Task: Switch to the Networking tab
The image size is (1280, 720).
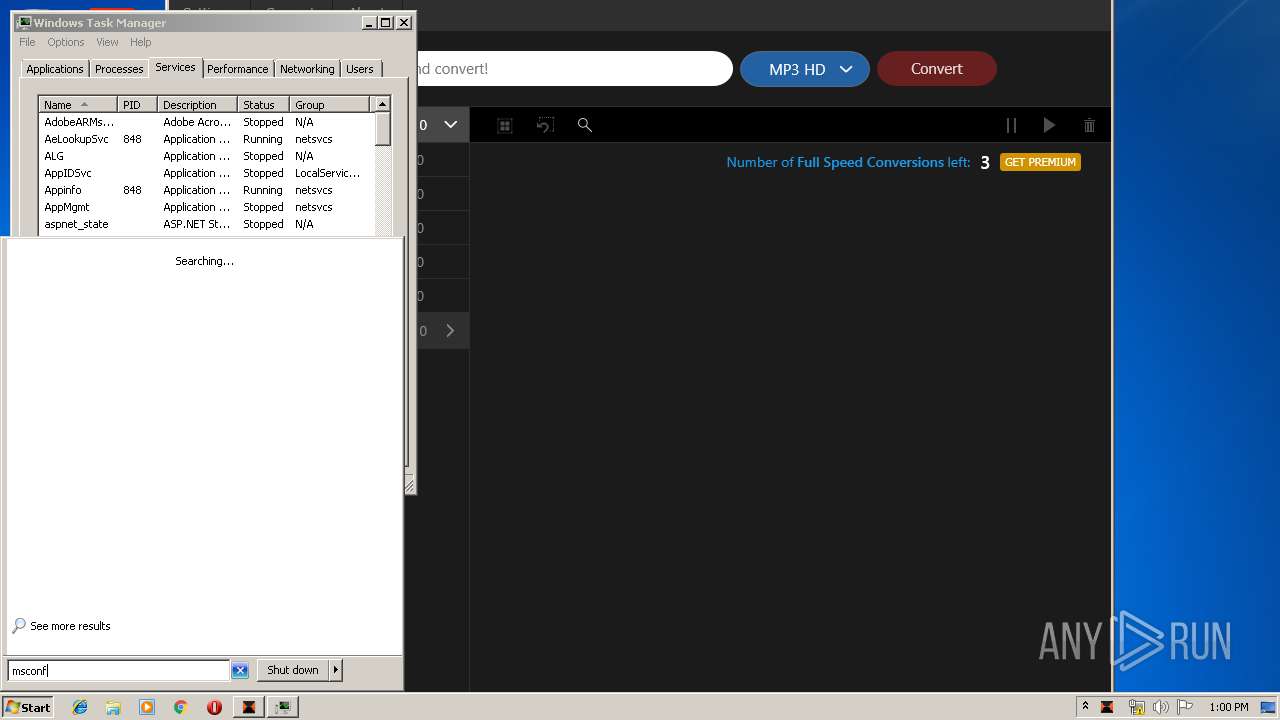Action: click(307, 69)
